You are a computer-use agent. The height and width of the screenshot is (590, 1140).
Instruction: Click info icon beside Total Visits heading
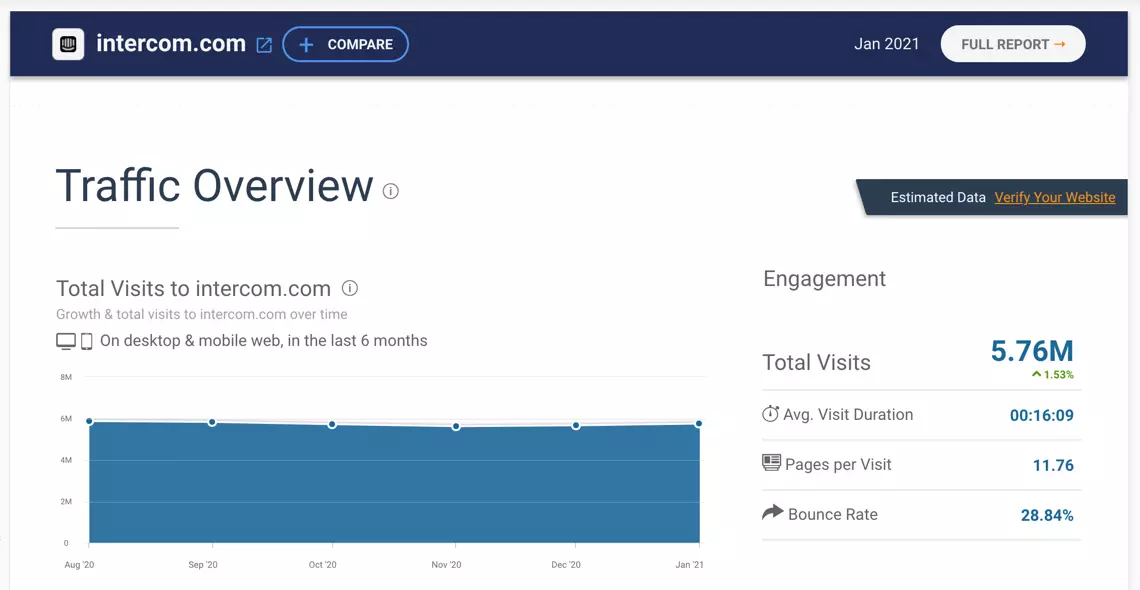coord(350,288)
